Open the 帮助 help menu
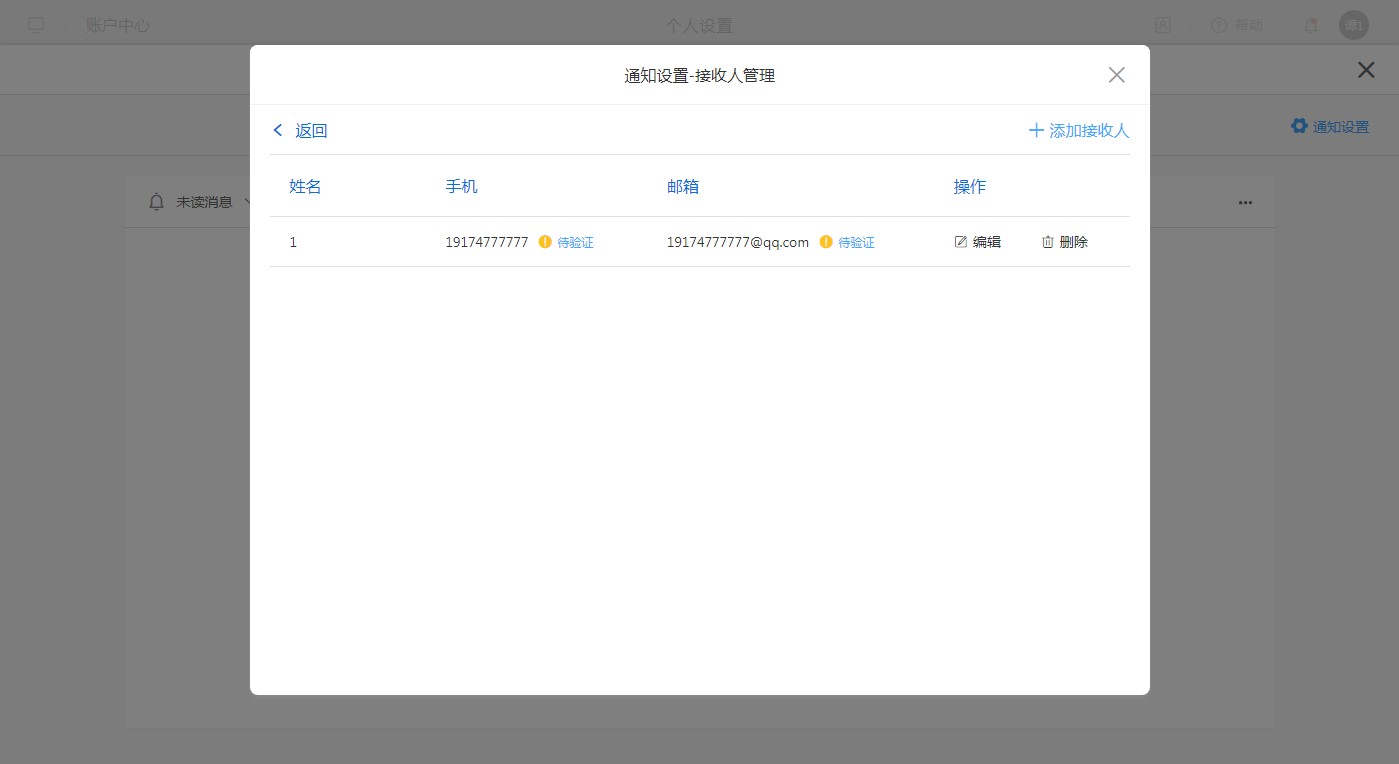 (x=1236, y=26)
